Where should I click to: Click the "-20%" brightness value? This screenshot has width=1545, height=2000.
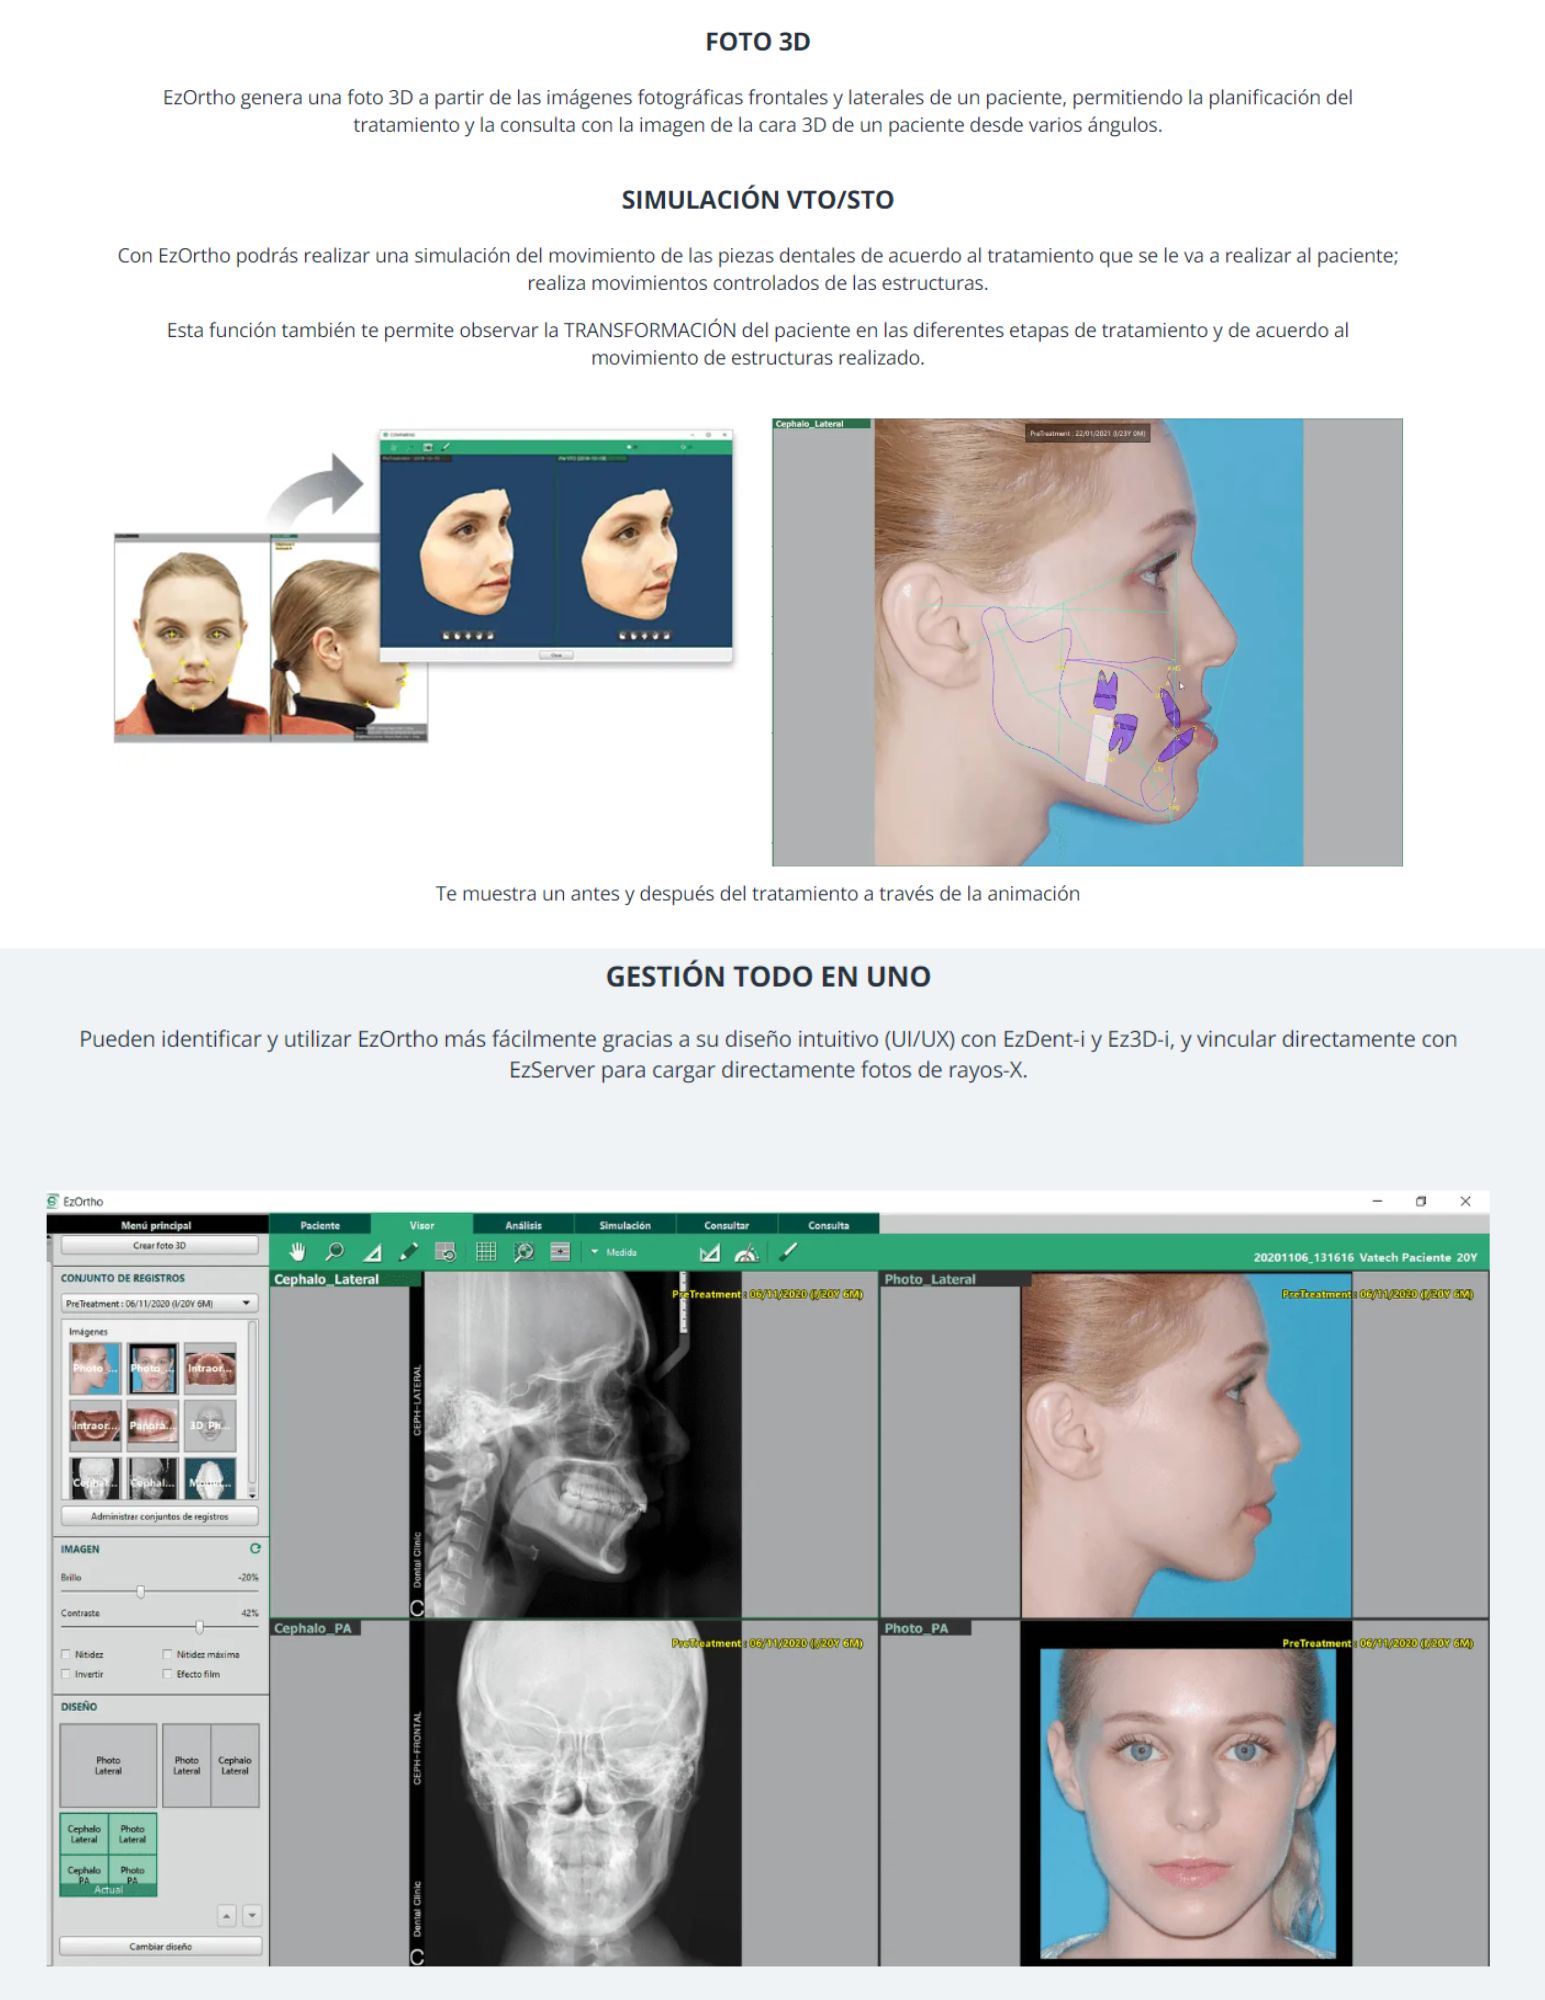click(x=248, y=1577)
